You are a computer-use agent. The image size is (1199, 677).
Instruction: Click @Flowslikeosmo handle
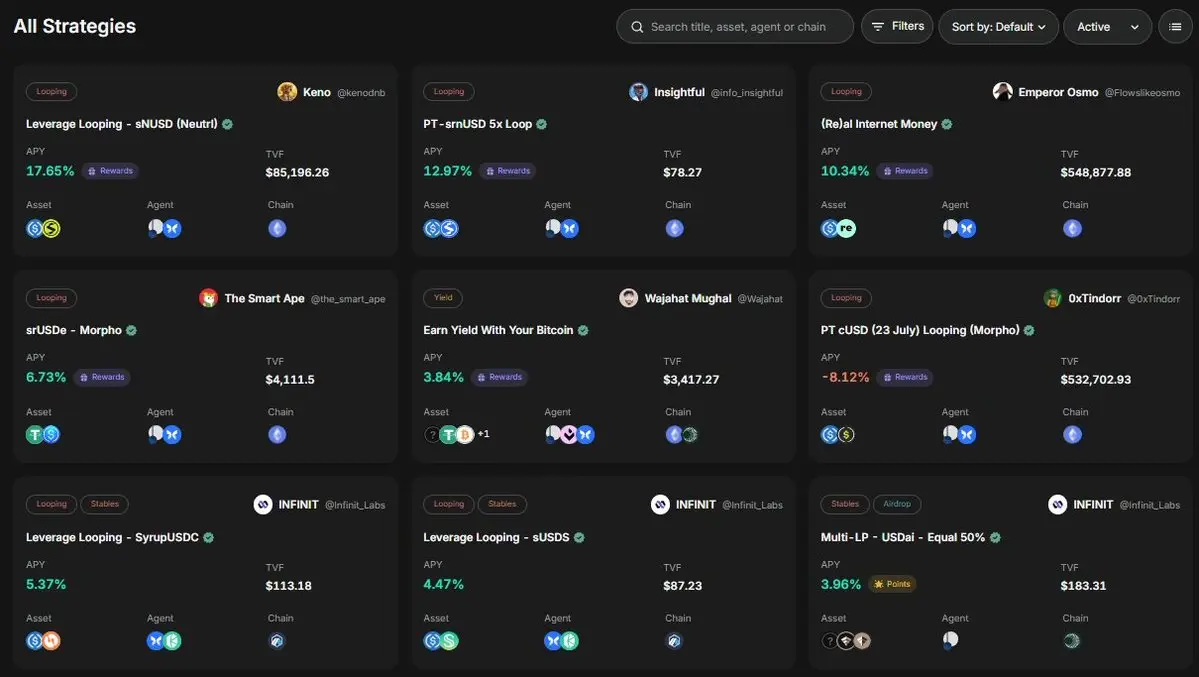click(1142, 93)
